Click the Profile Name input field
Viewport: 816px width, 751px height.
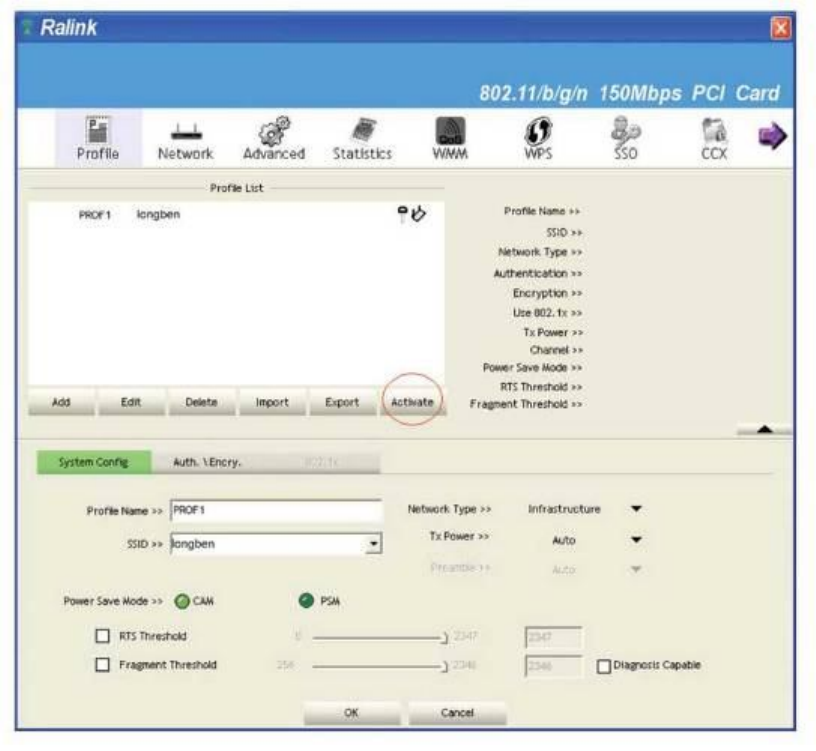[276, 511]
